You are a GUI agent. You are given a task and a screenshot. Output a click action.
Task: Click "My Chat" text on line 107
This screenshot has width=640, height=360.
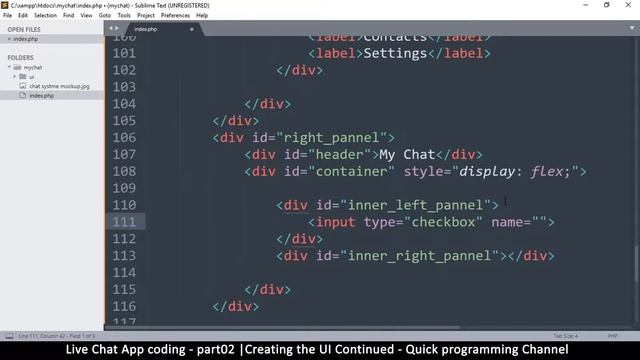(x=407, y=155)
